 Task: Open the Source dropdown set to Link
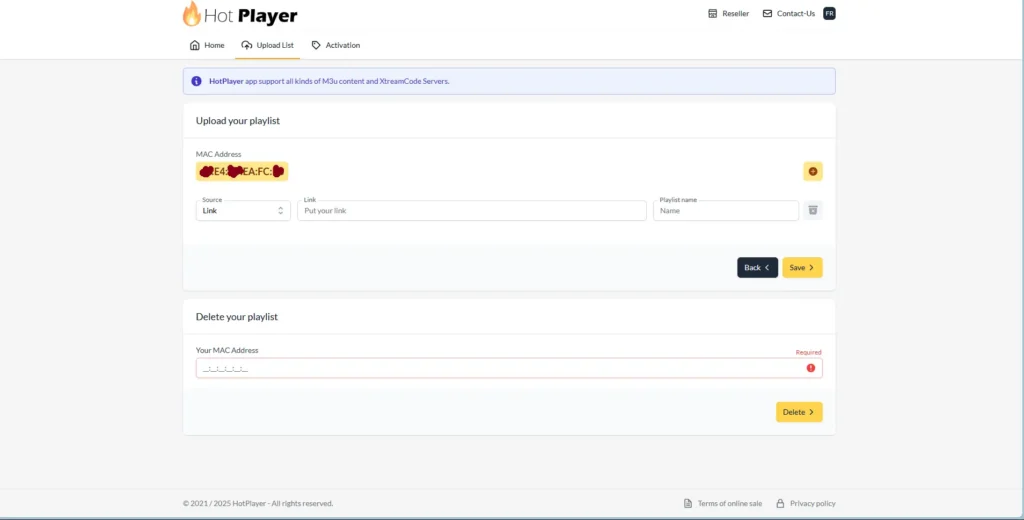coord(243,210)
